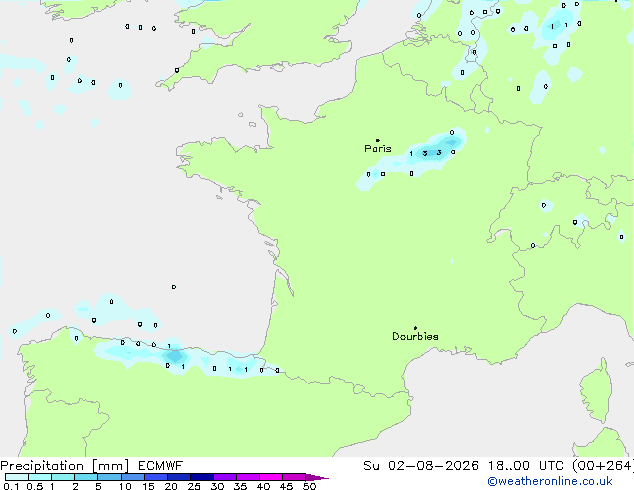634x490 pixels.
Task: Click the Su 02-08-2026 date text
Action: pyautogui.click(x=421, y=466)
